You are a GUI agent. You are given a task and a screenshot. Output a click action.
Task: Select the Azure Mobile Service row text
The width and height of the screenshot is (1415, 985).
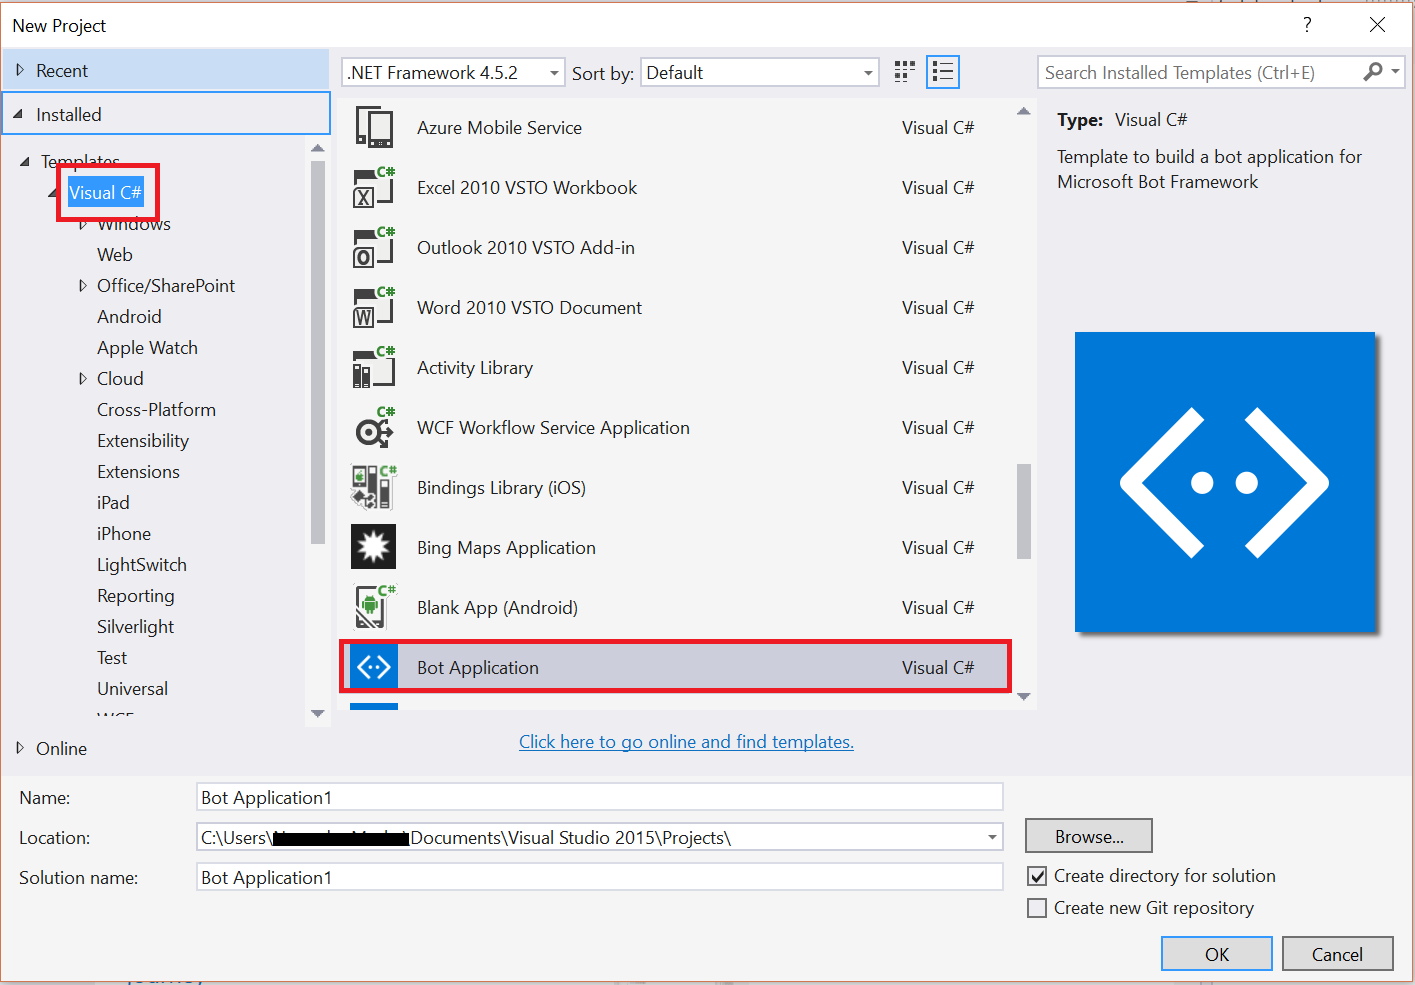(x=499, y=128)
